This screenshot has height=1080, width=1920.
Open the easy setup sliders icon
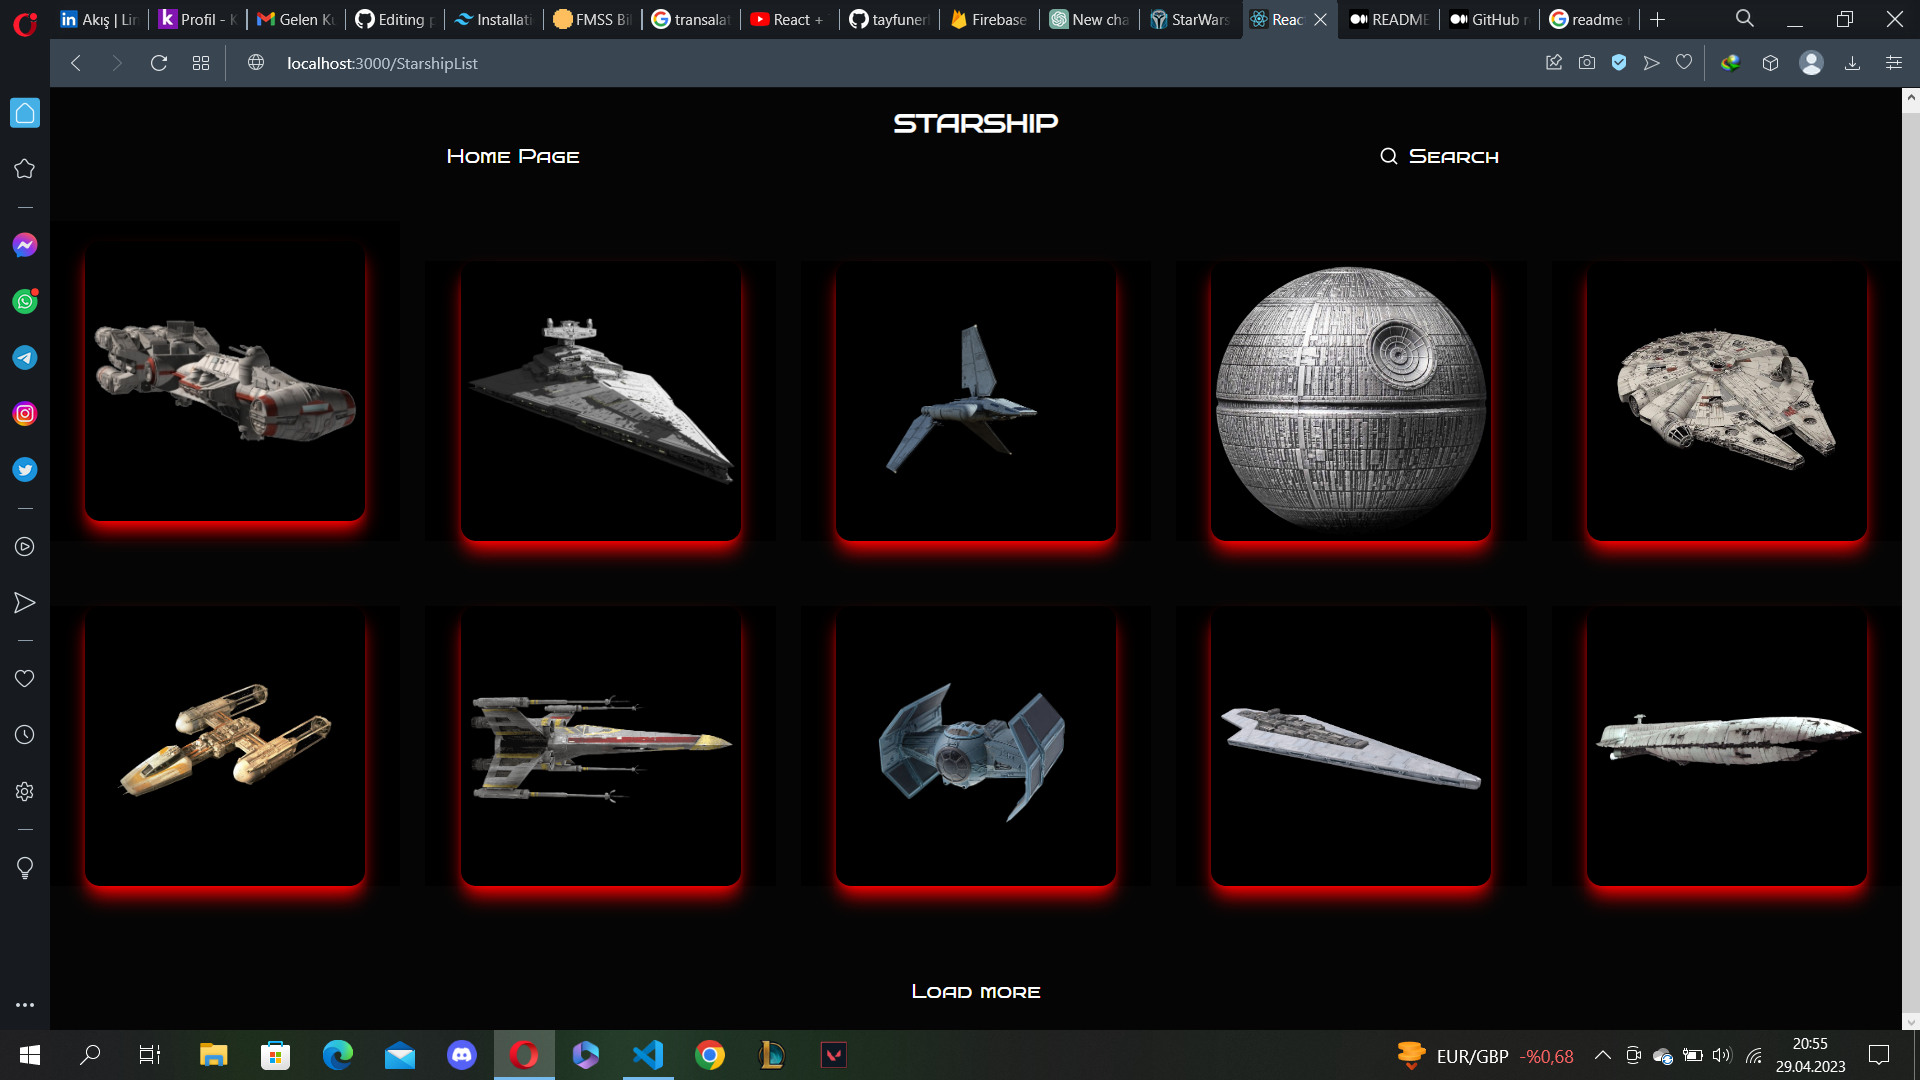pyautogui.click(x=1893, y=63)
